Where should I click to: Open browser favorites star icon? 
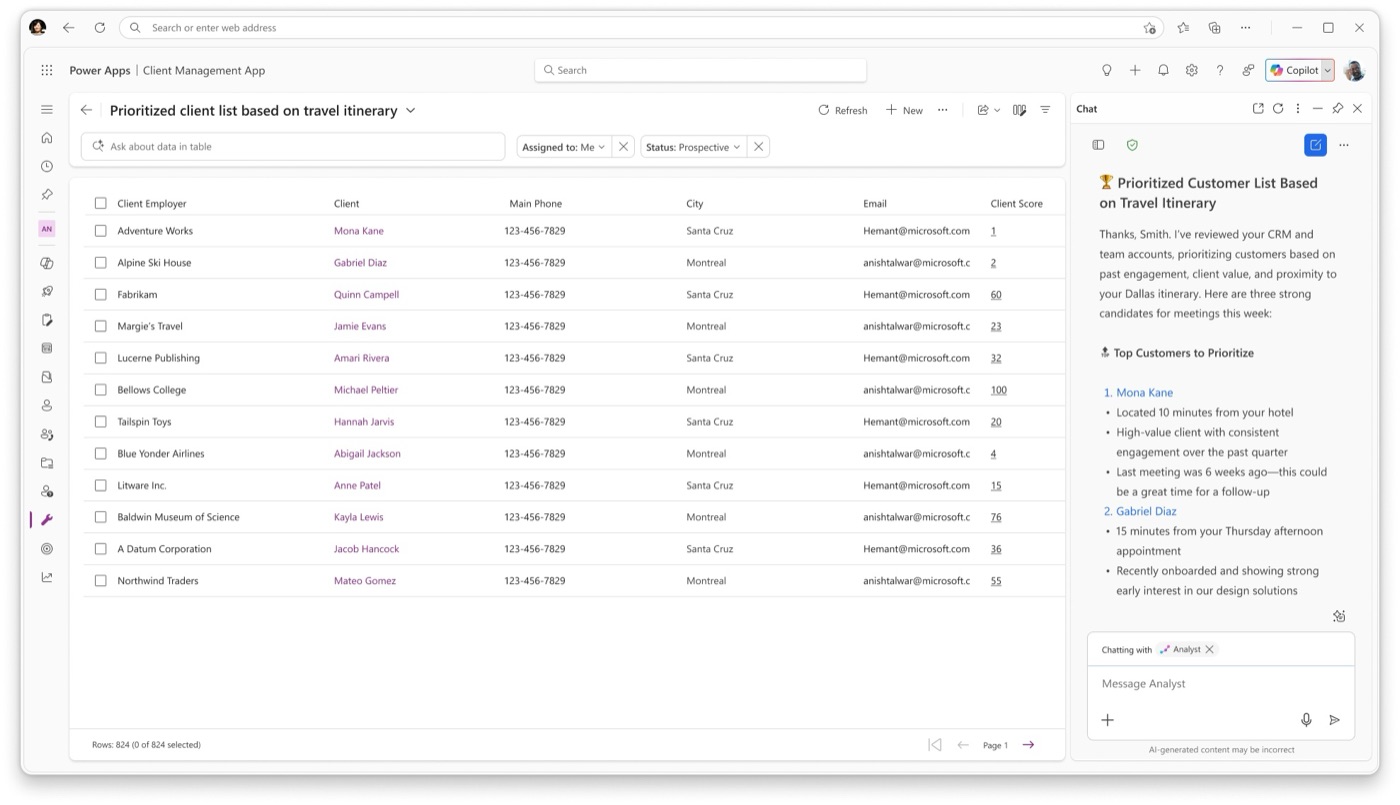point(1183,28)
